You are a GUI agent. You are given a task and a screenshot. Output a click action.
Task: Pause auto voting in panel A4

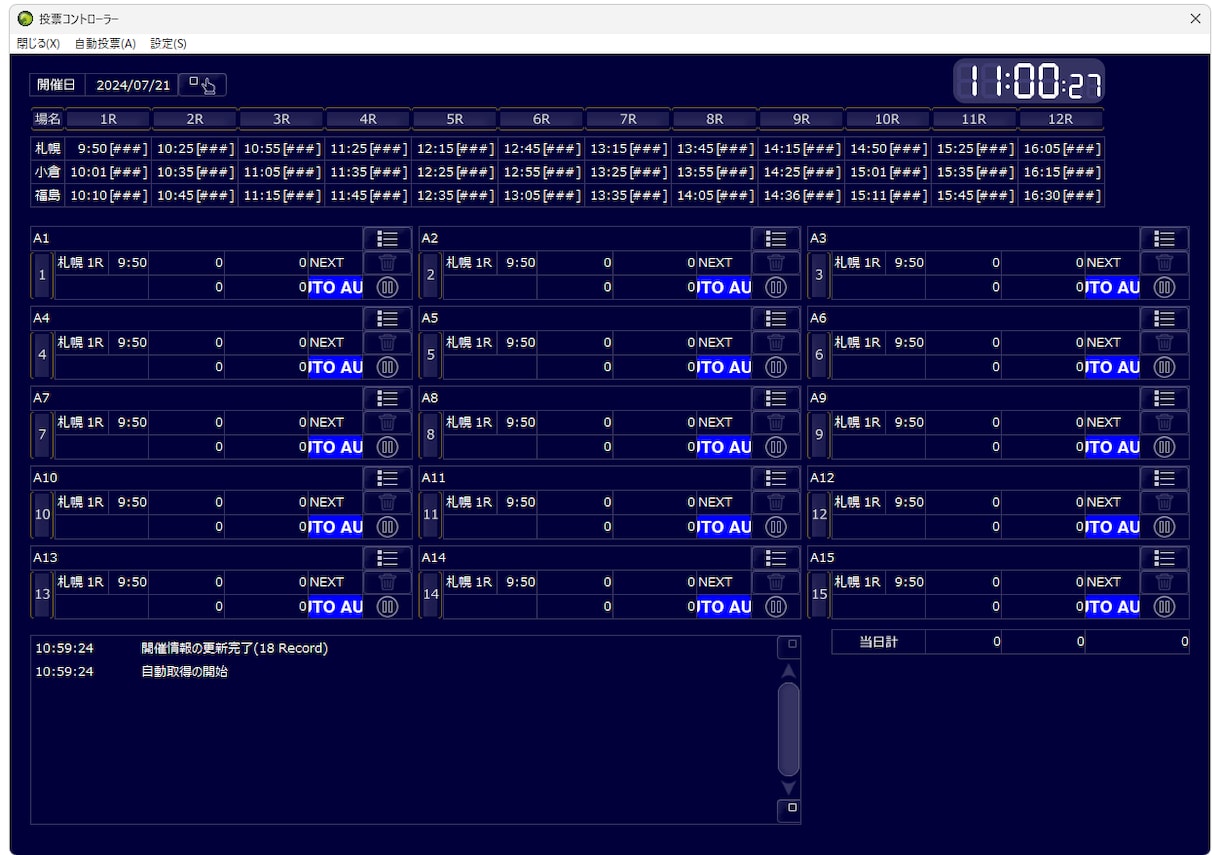387,367
